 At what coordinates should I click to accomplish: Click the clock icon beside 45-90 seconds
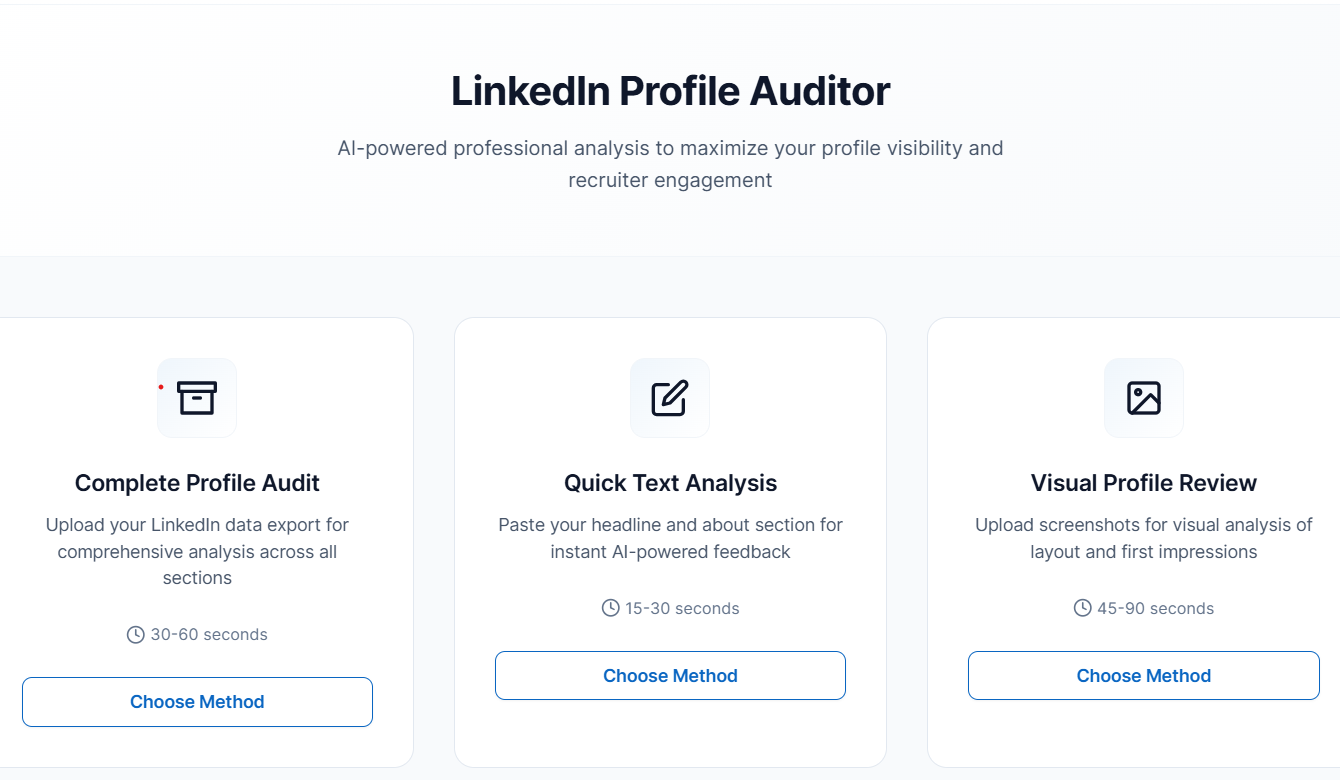(x=1082, y=608)
